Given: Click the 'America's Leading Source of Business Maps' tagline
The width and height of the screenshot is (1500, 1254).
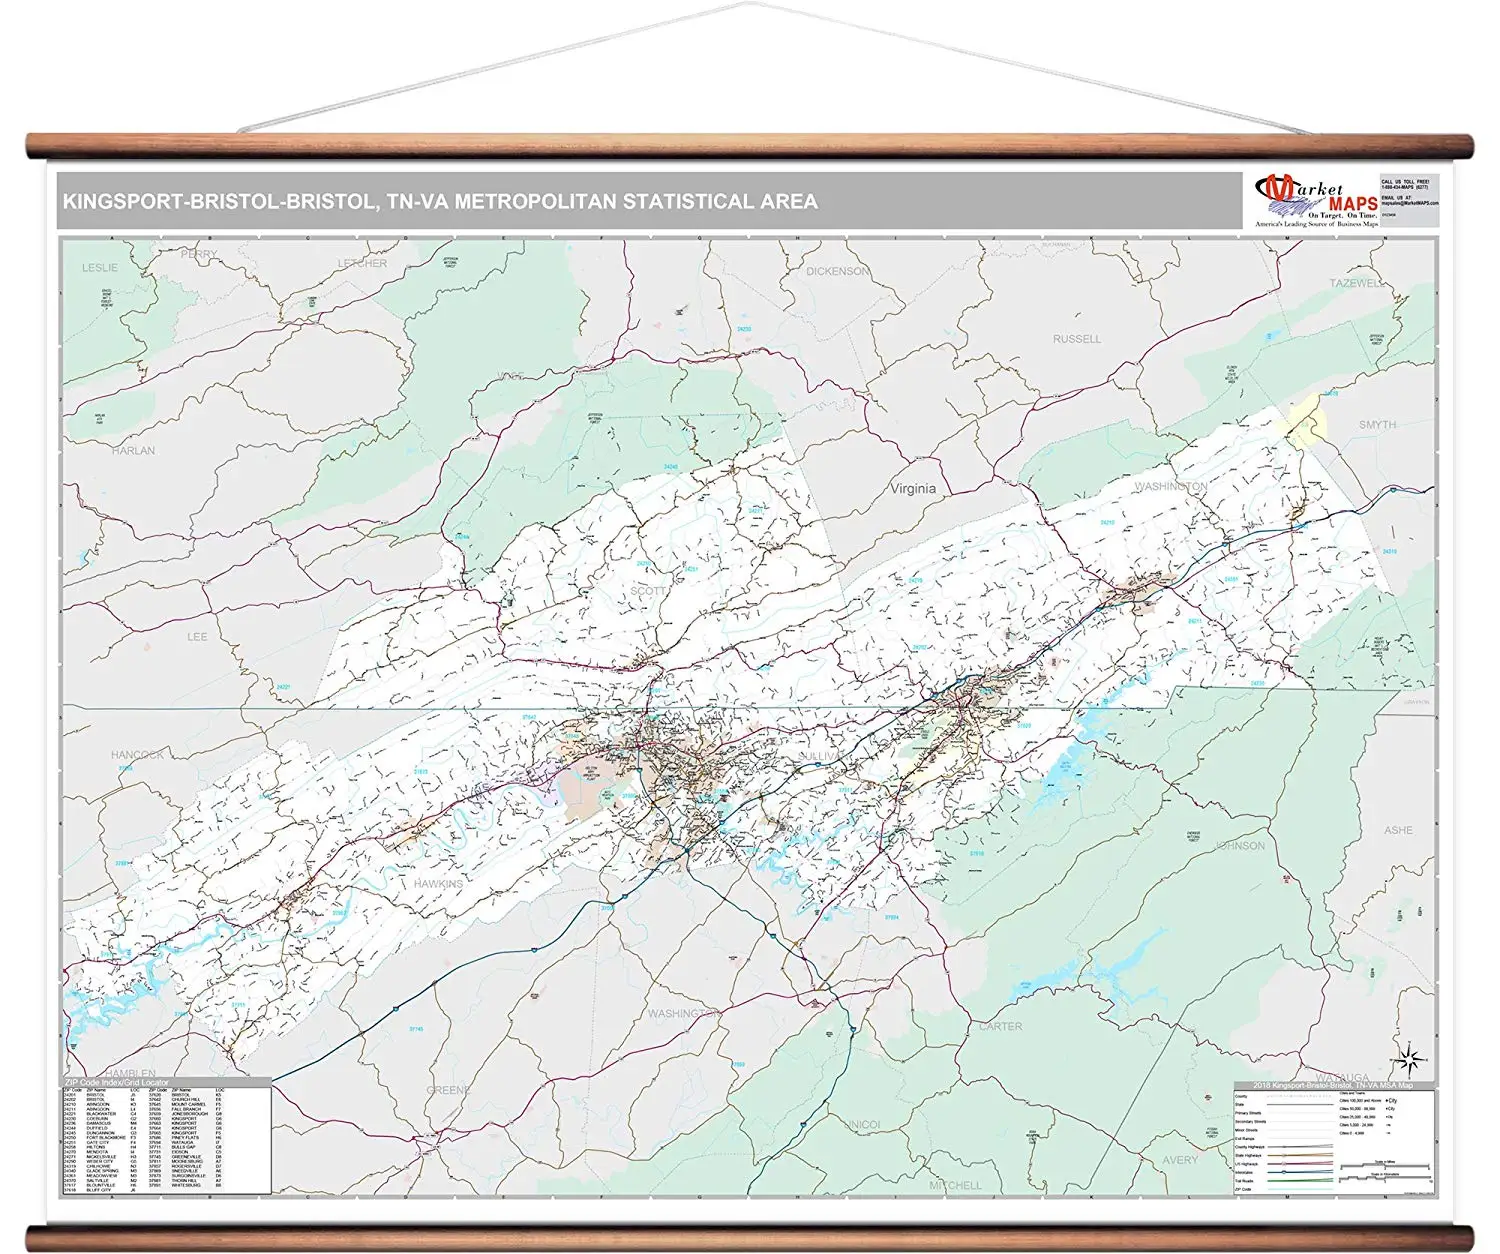Looking at the screenshot, I should pyautogui.click(x=1316, y=224).
